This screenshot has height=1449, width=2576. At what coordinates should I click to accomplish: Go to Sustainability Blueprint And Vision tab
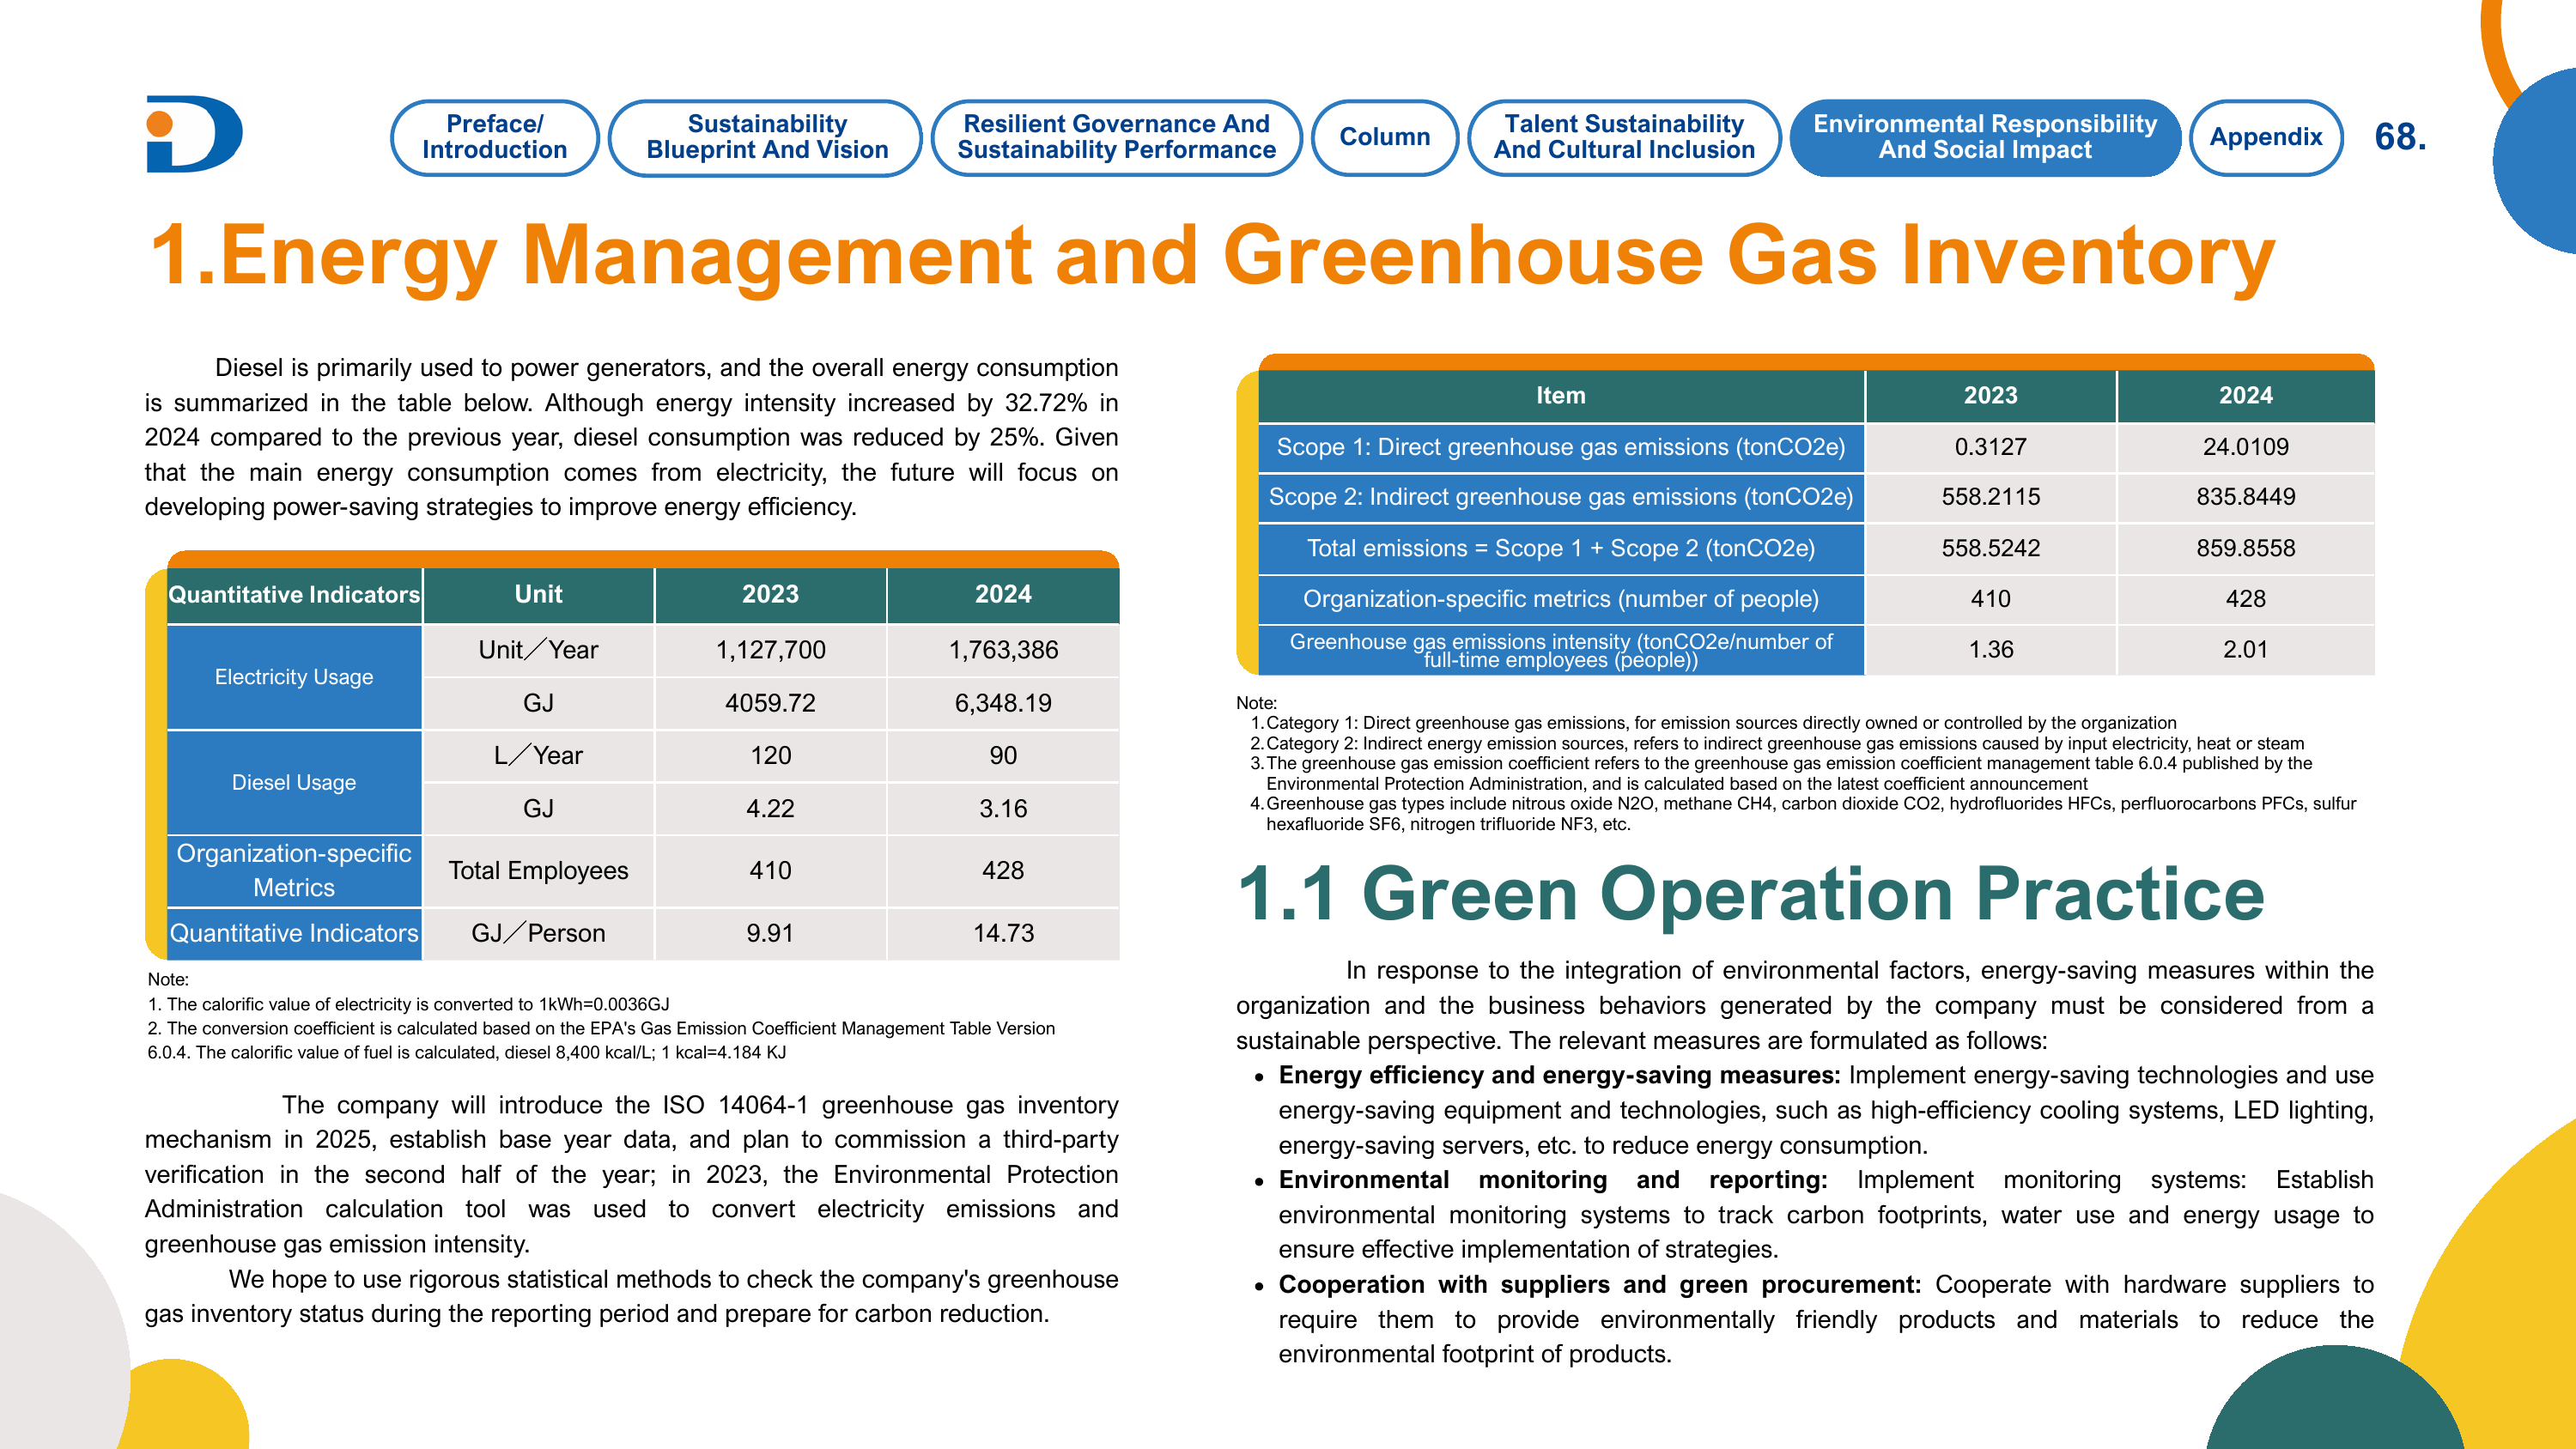(766, 137)
